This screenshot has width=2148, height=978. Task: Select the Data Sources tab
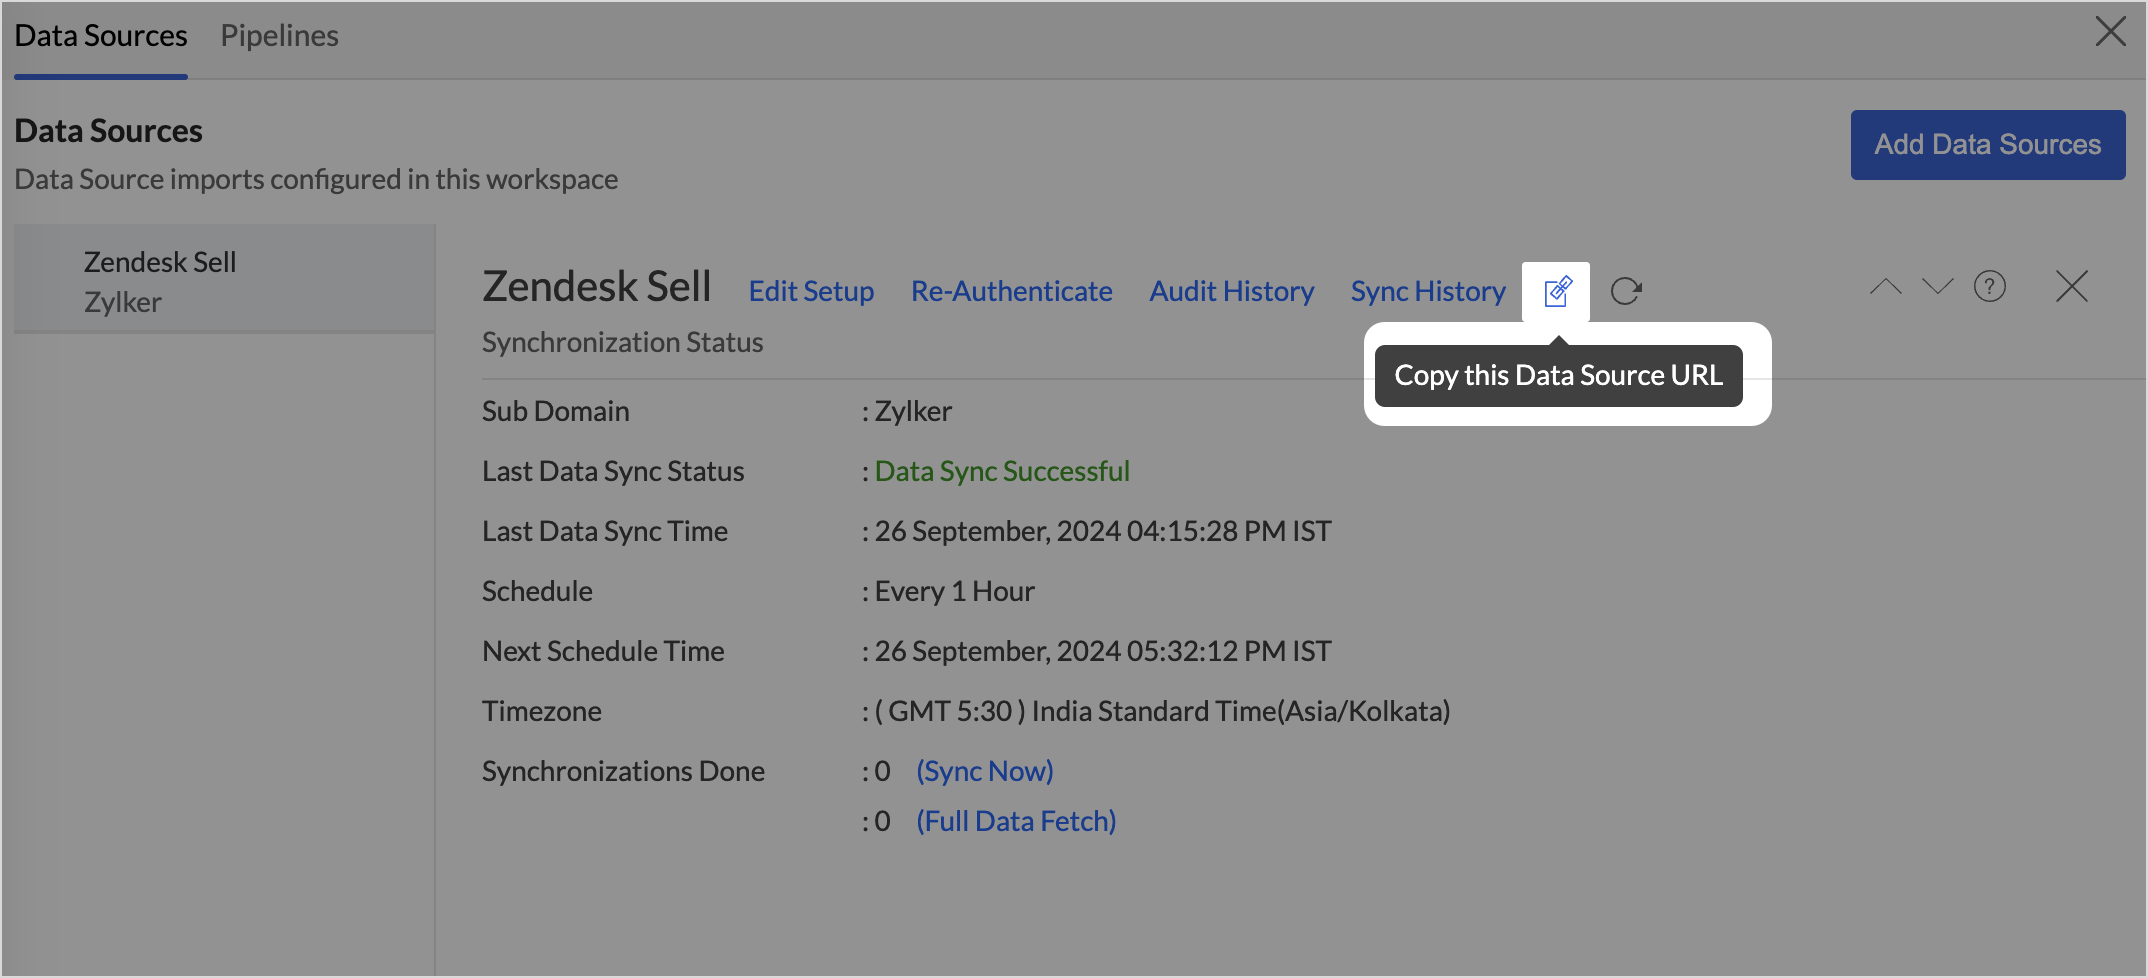pos(101,36)
